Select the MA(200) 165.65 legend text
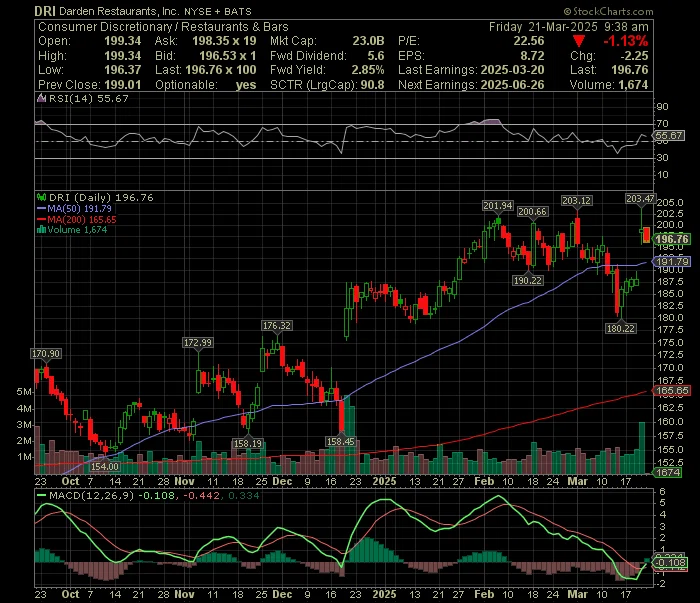Viewport: 700px width, 603px height. coord(82,219)
